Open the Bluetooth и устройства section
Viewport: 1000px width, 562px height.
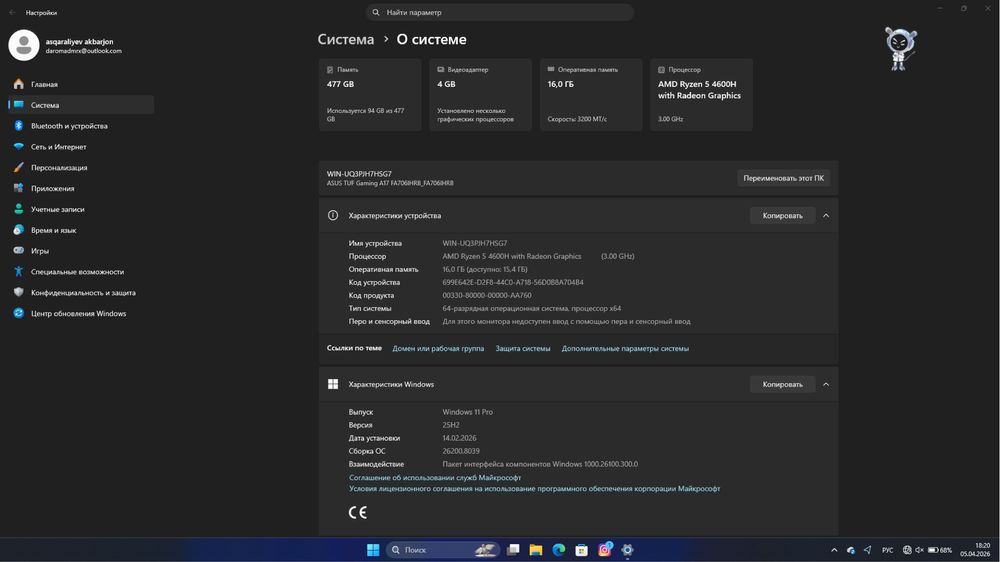(x=69, y=126)
